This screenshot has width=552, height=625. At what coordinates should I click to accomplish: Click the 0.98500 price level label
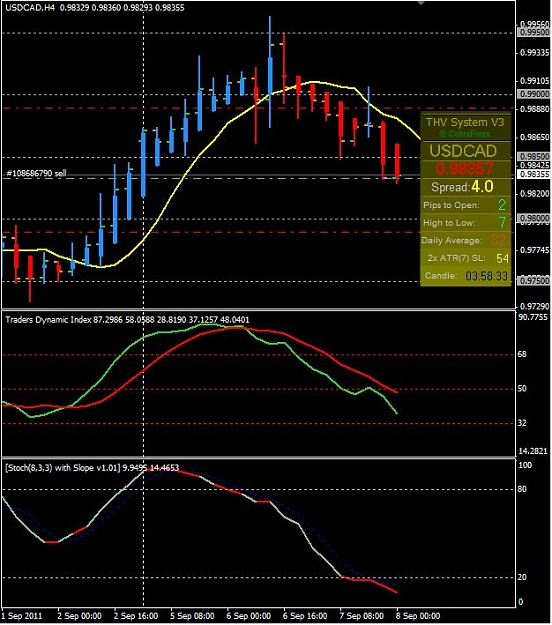[x=534, y=156]
